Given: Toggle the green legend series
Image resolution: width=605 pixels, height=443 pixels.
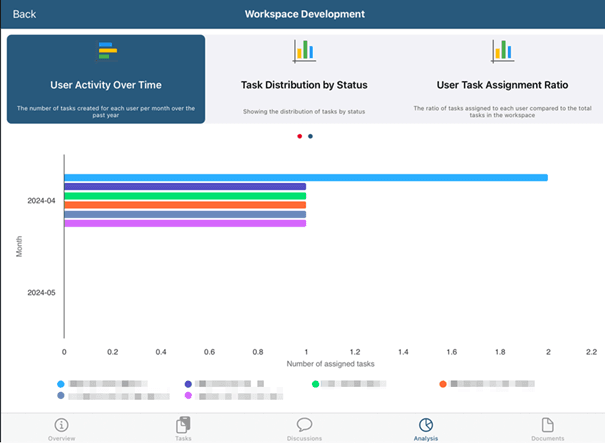Looking at the screenshot, I should click(x=315, y=383).
